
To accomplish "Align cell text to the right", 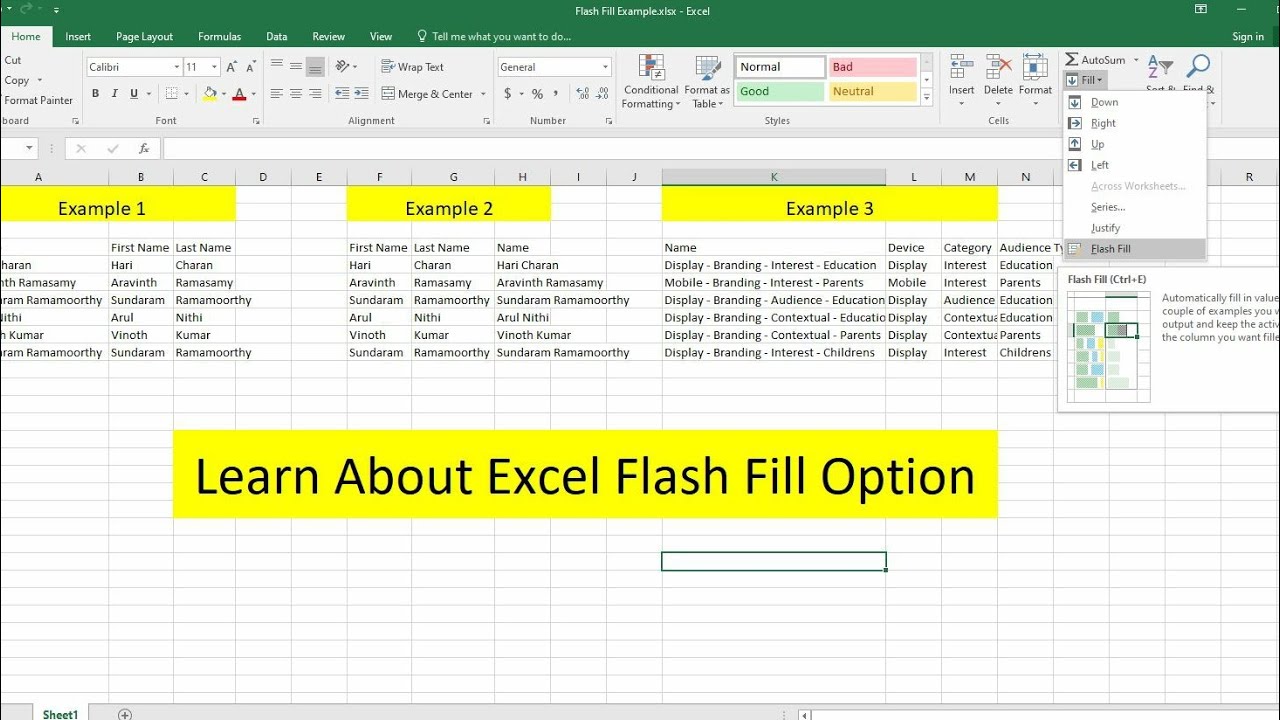I will [x=315, y=94].
